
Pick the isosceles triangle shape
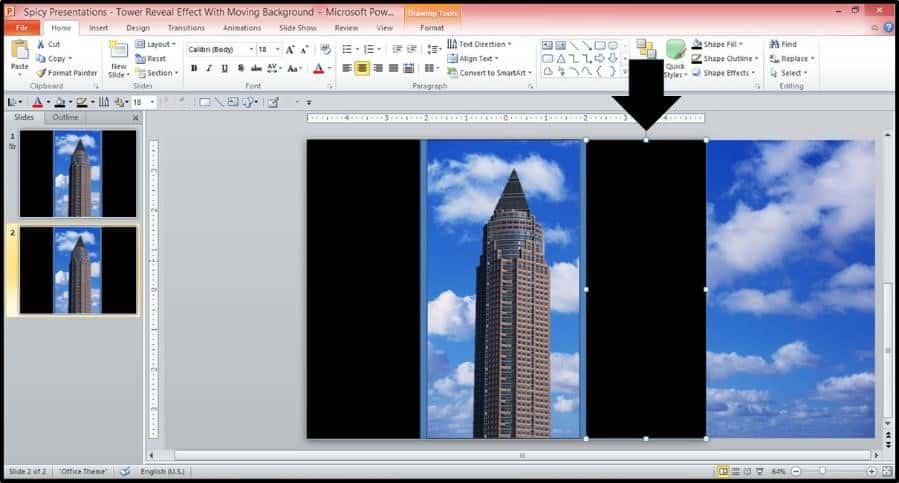pos(561,58)
